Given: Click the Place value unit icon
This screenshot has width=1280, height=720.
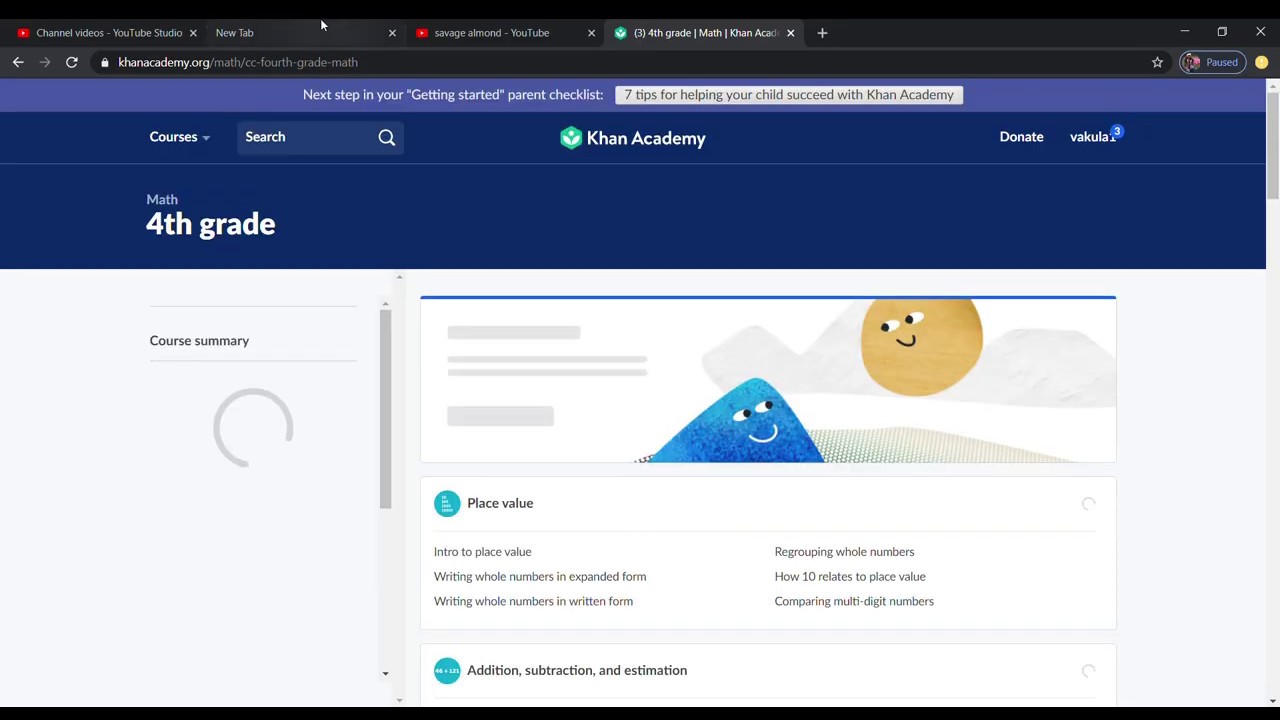Looking at the screenshot, I should (x=447, y=504).
